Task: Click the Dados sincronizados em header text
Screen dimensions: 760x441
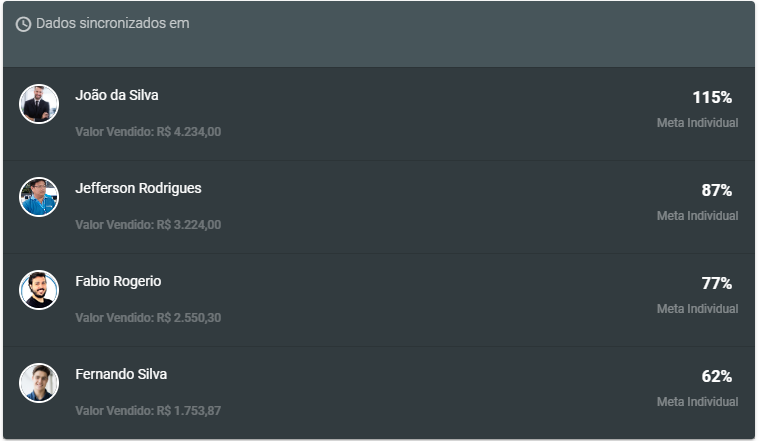Action: (x=112, y=23)
